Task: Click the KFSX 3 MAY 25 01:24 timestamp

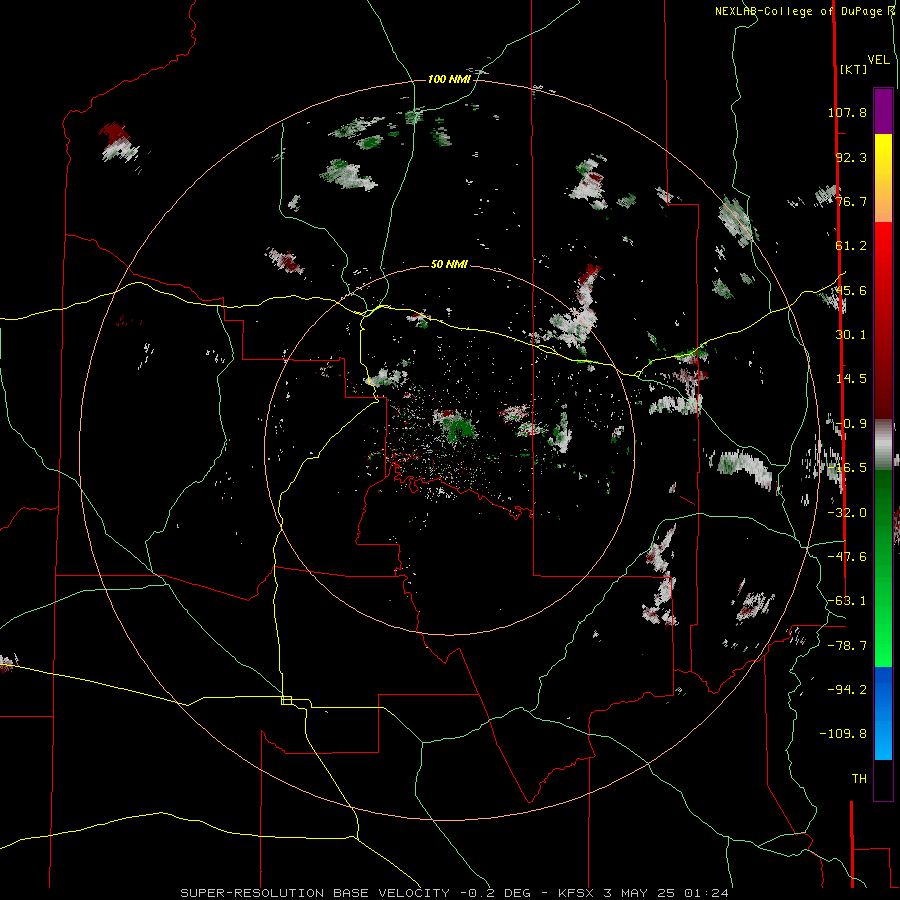Action: [643, 893]
